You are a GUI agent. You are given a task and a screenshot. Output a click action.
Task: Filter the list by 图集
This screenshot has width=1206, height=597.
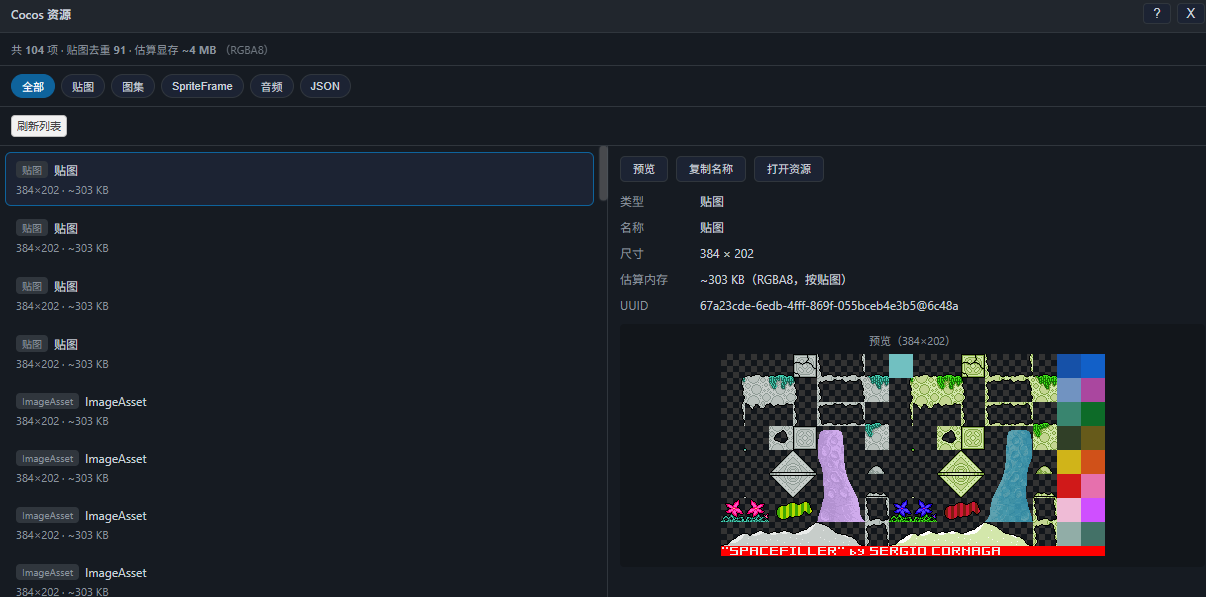(x=133, y=87)
